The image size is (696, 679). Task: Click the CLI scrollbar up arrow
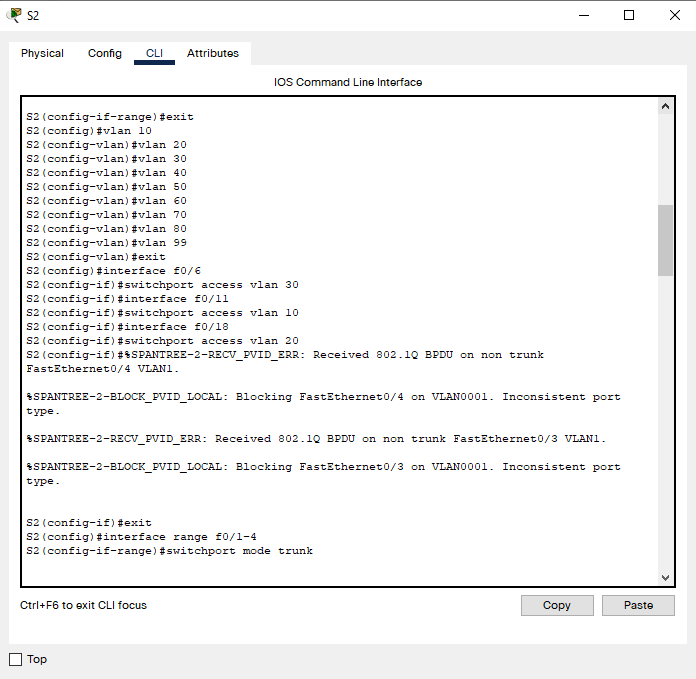(665, 106)
